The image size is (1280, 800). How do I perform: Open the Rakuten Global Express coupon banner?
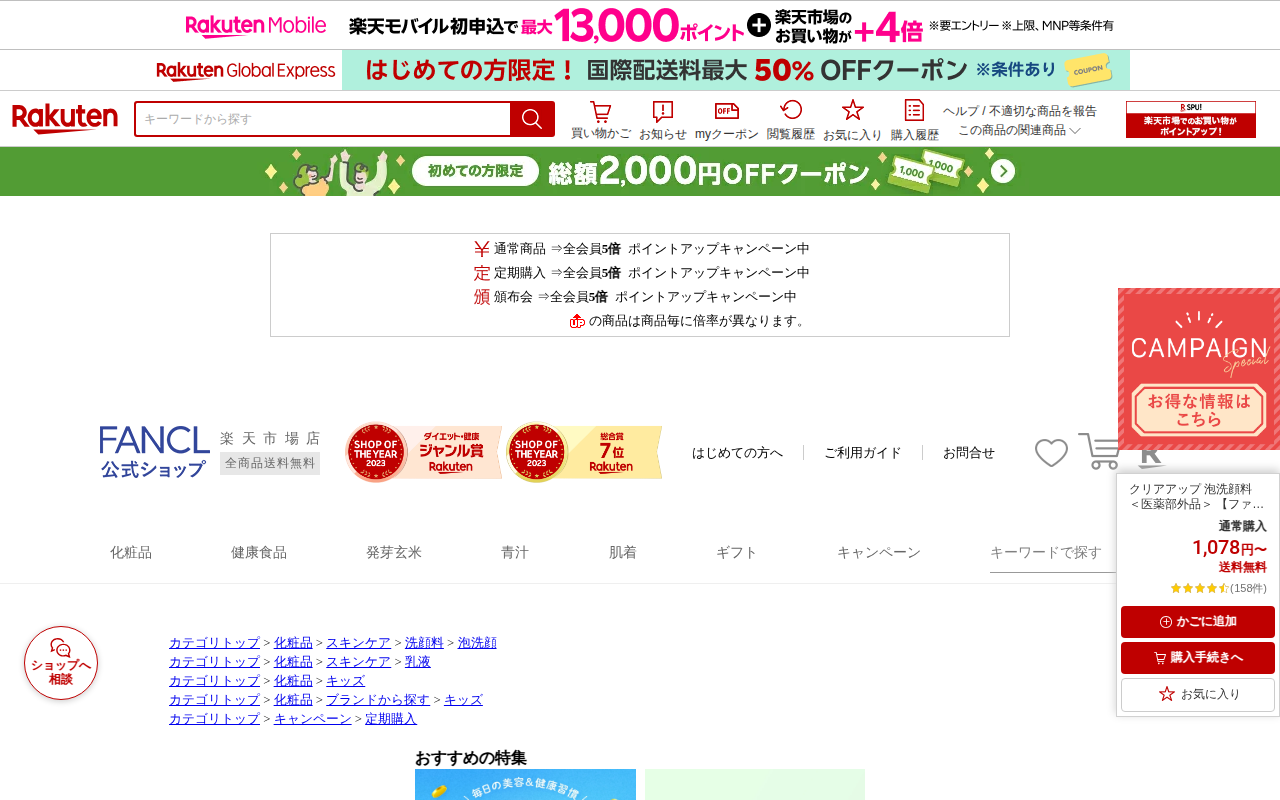(x=640, y=70)
